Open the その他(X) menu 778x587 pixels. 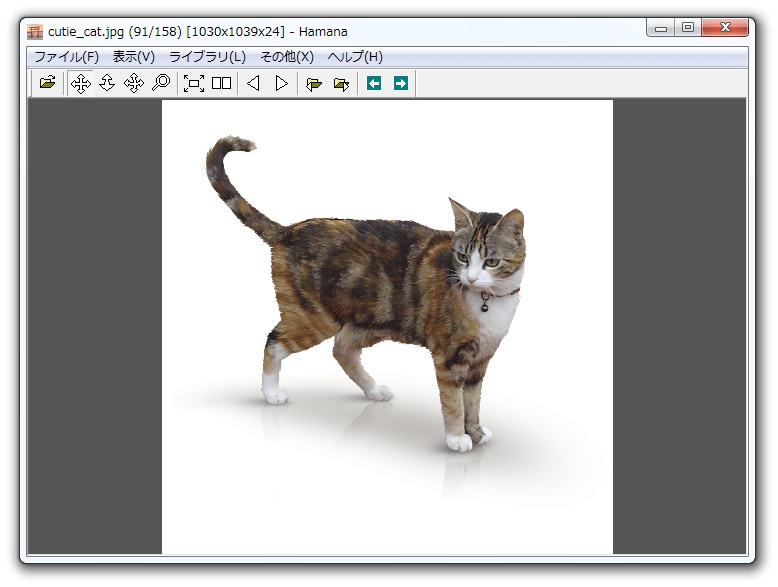coord(287,57)
